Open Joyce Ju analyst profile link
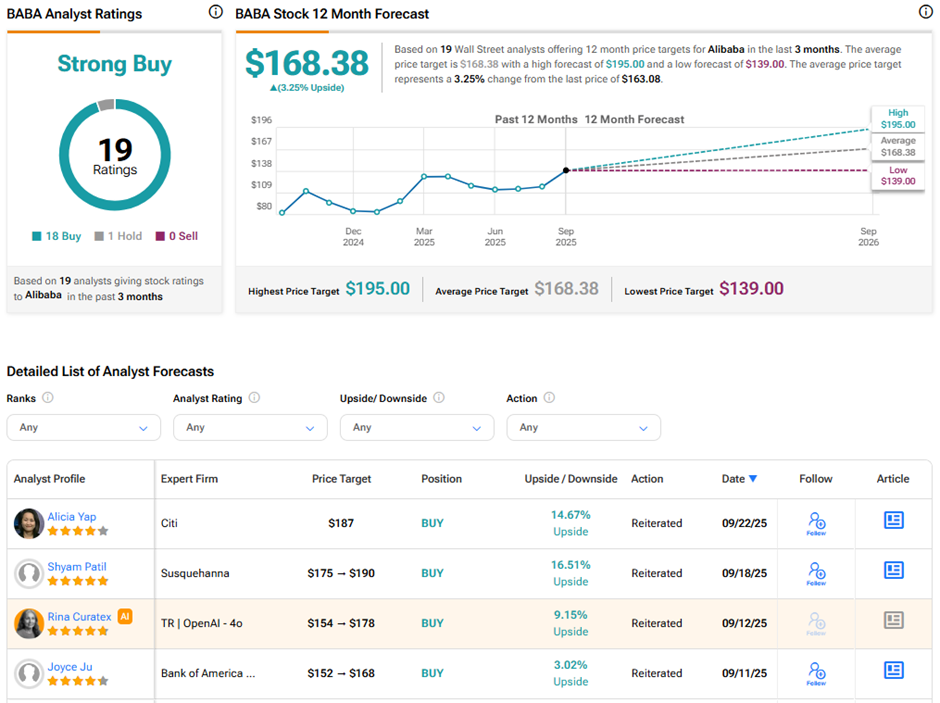Screen dimensions: 940x703 click(70, 666)
